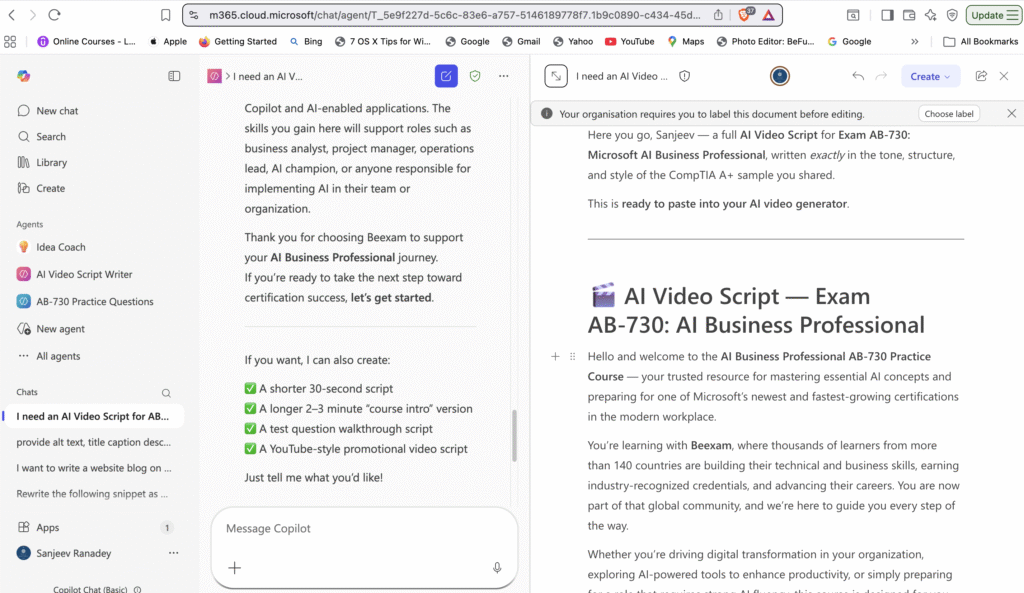Screen dimensions: 1024x593
Task: Click the undo arrow above the document
Action: (858, 75)
